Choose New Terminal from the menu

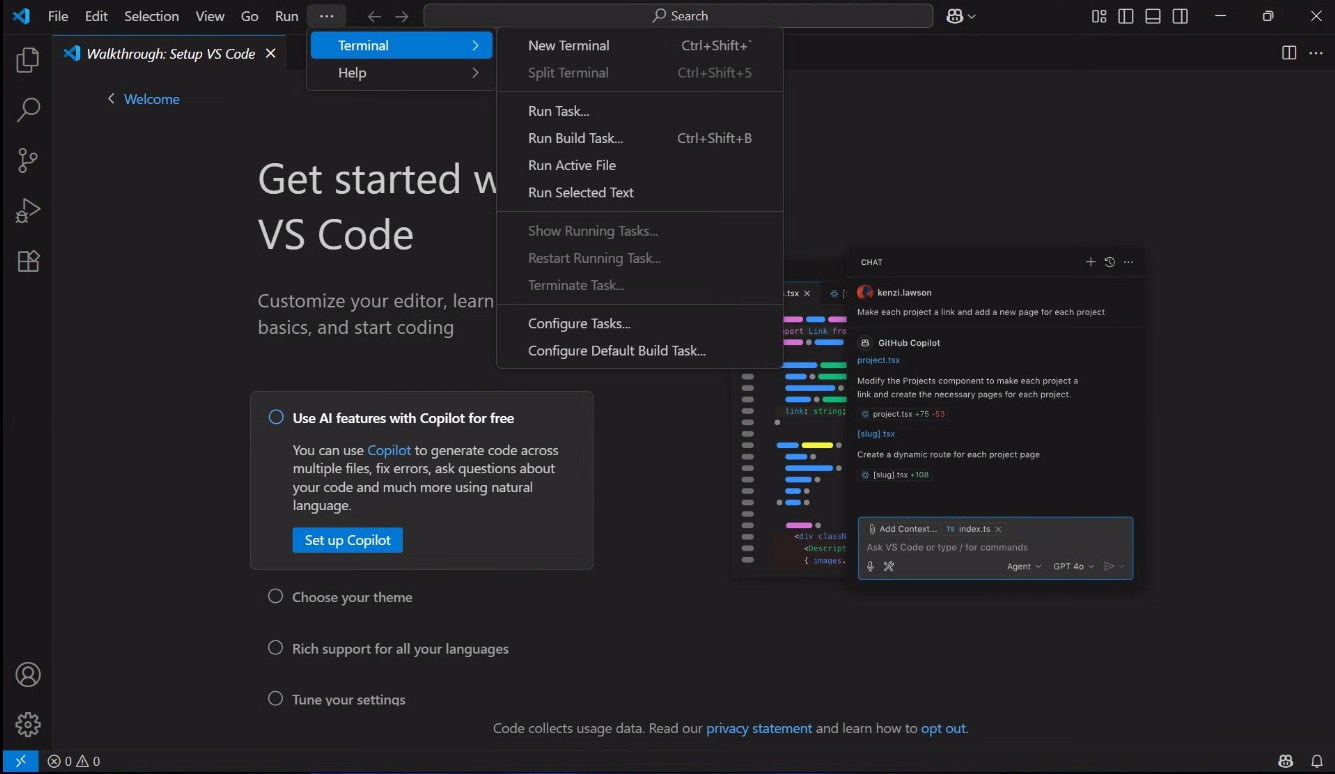[639, 45]
